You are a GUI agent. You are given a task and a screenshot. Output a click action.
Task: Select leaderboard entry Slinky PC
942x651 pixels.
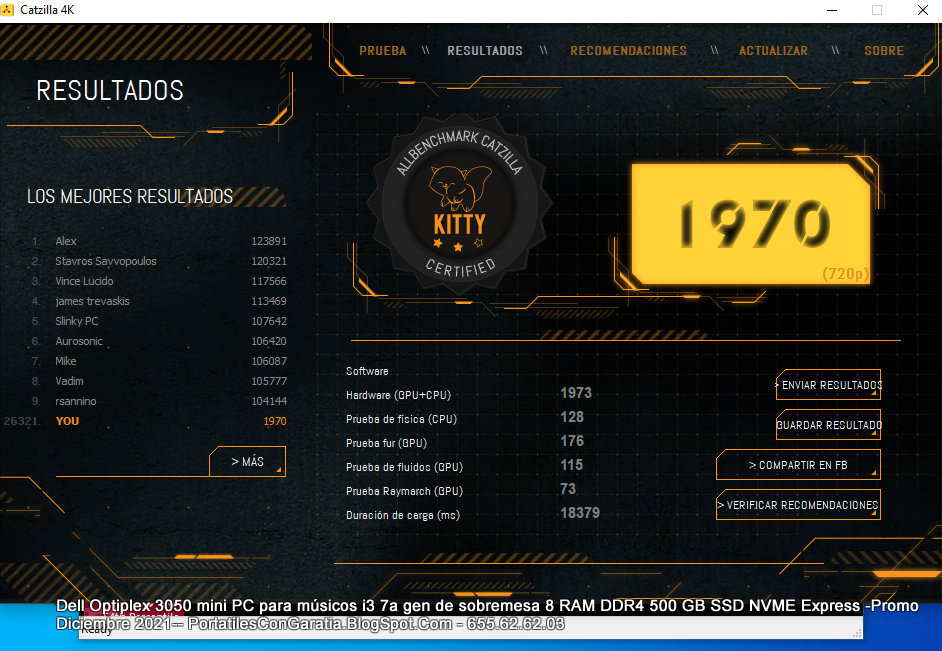[x=159, y=321]
